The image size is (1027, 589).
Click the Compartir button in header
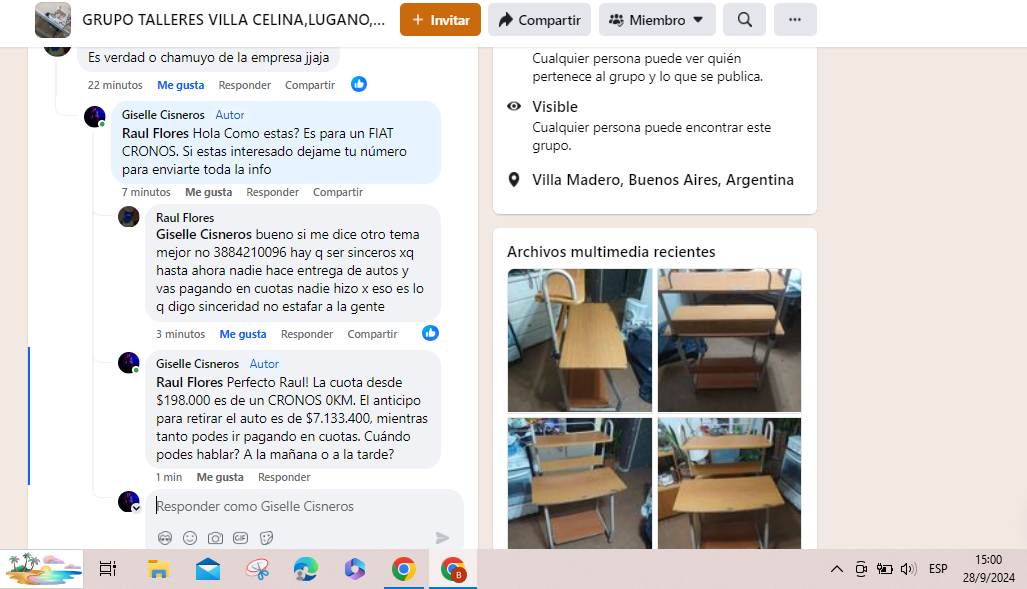coord(539,20)
